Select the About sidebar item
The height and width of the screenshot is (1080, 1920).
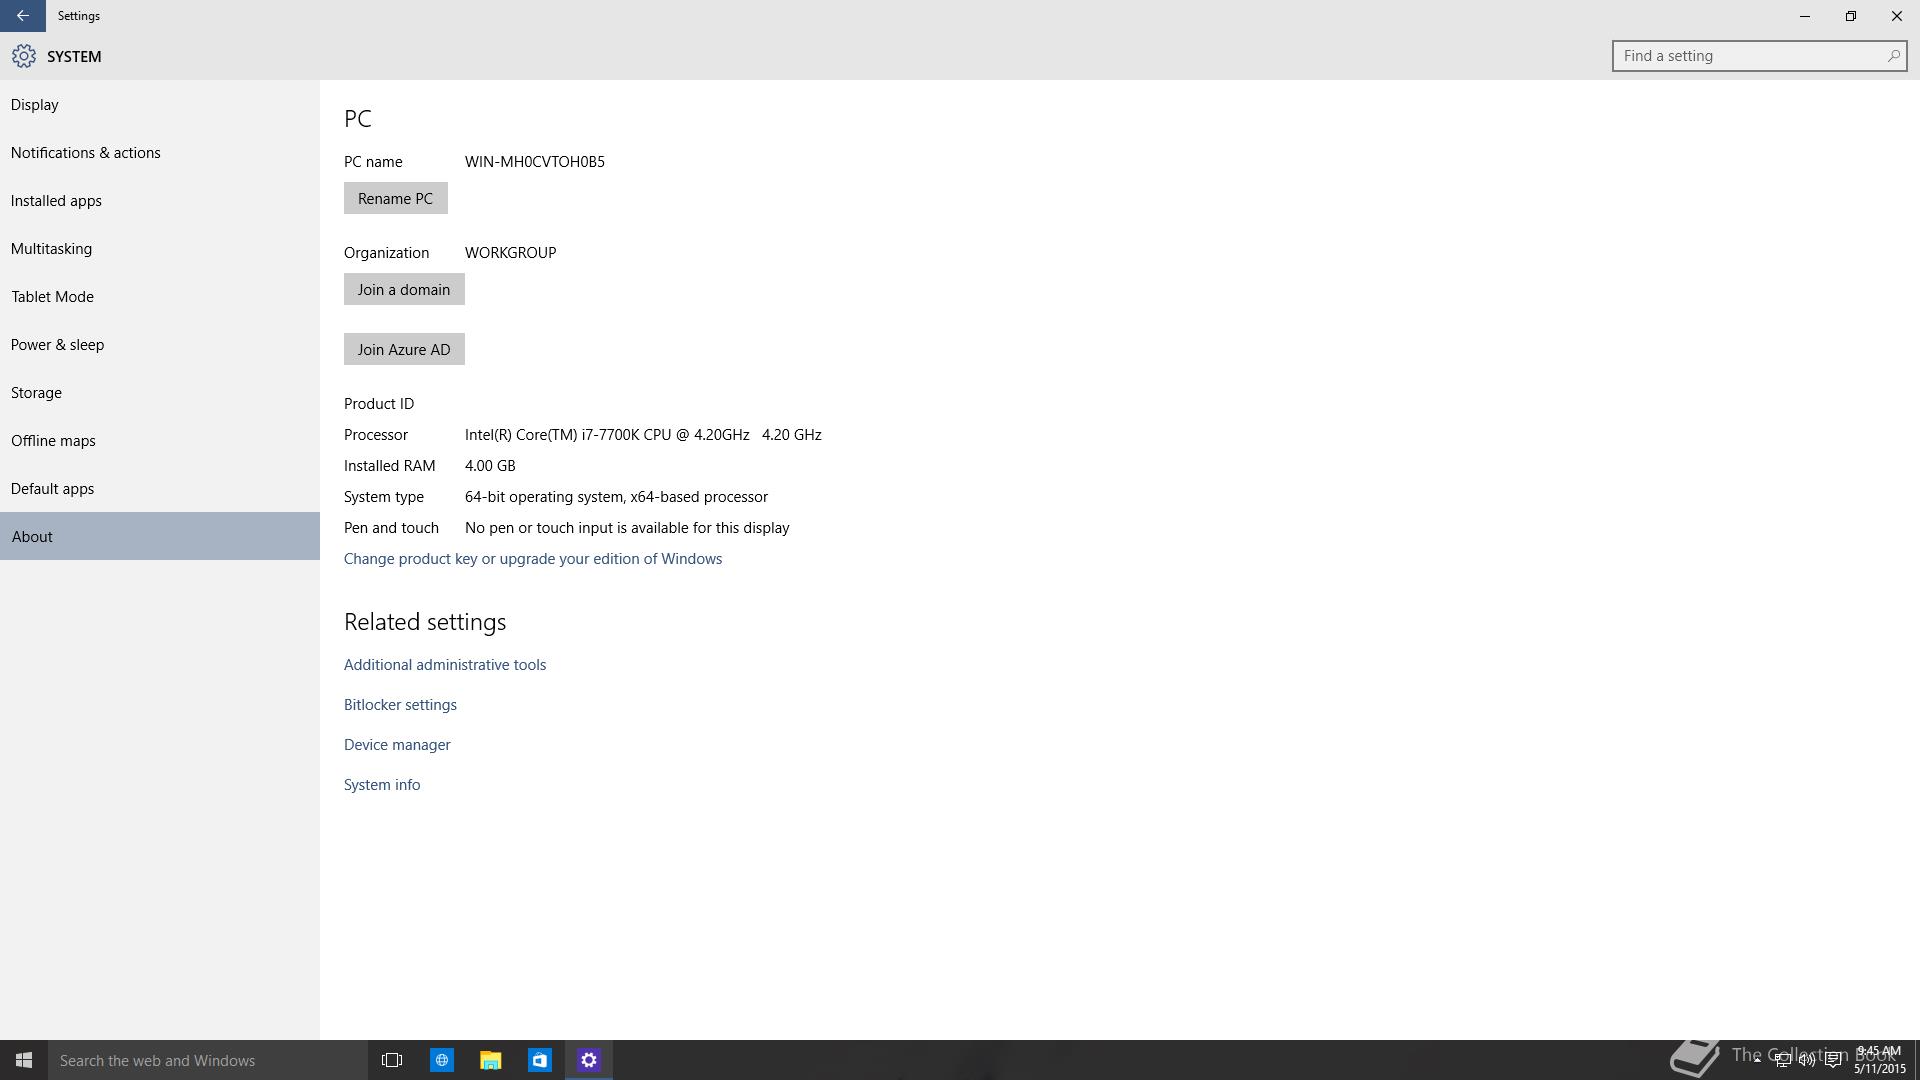point(160,536)
